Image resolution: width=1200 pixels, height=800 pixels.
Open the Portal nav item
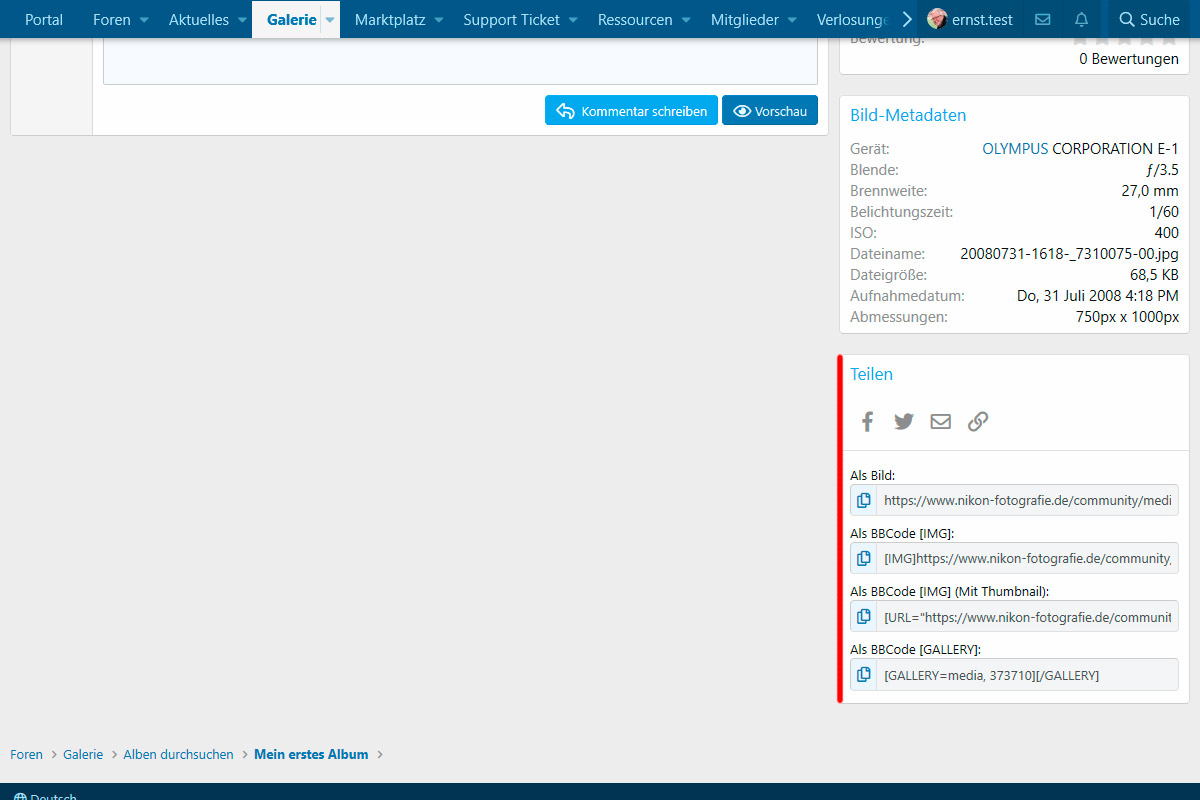pyautogui.click(x=44, y=19)
